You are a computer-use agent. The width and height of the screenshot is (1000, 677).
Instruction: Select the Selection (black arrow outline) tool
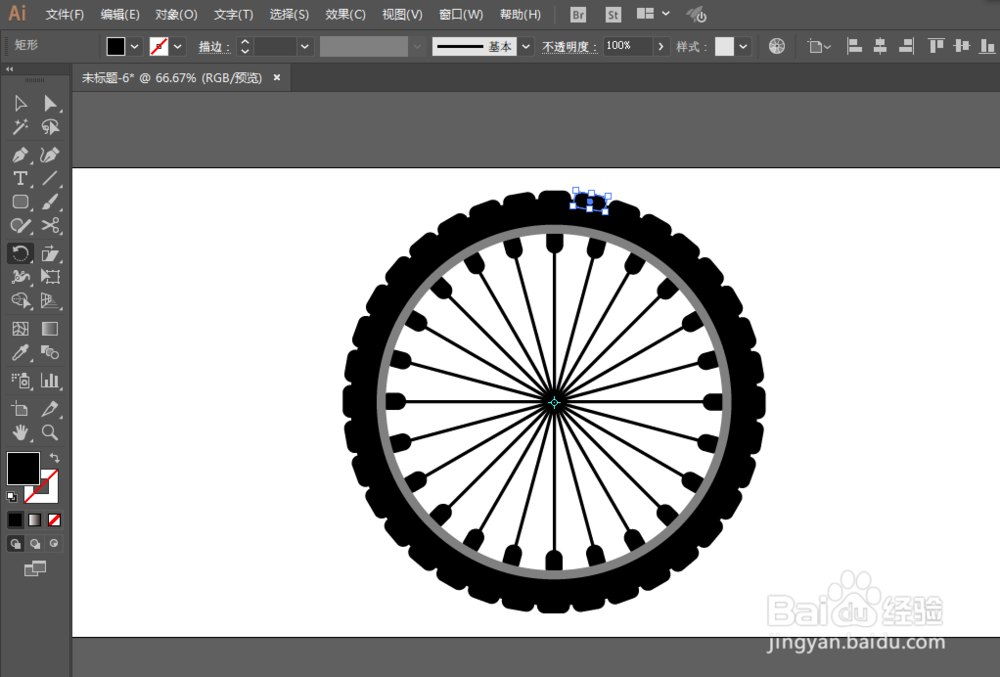pos(20,103)
